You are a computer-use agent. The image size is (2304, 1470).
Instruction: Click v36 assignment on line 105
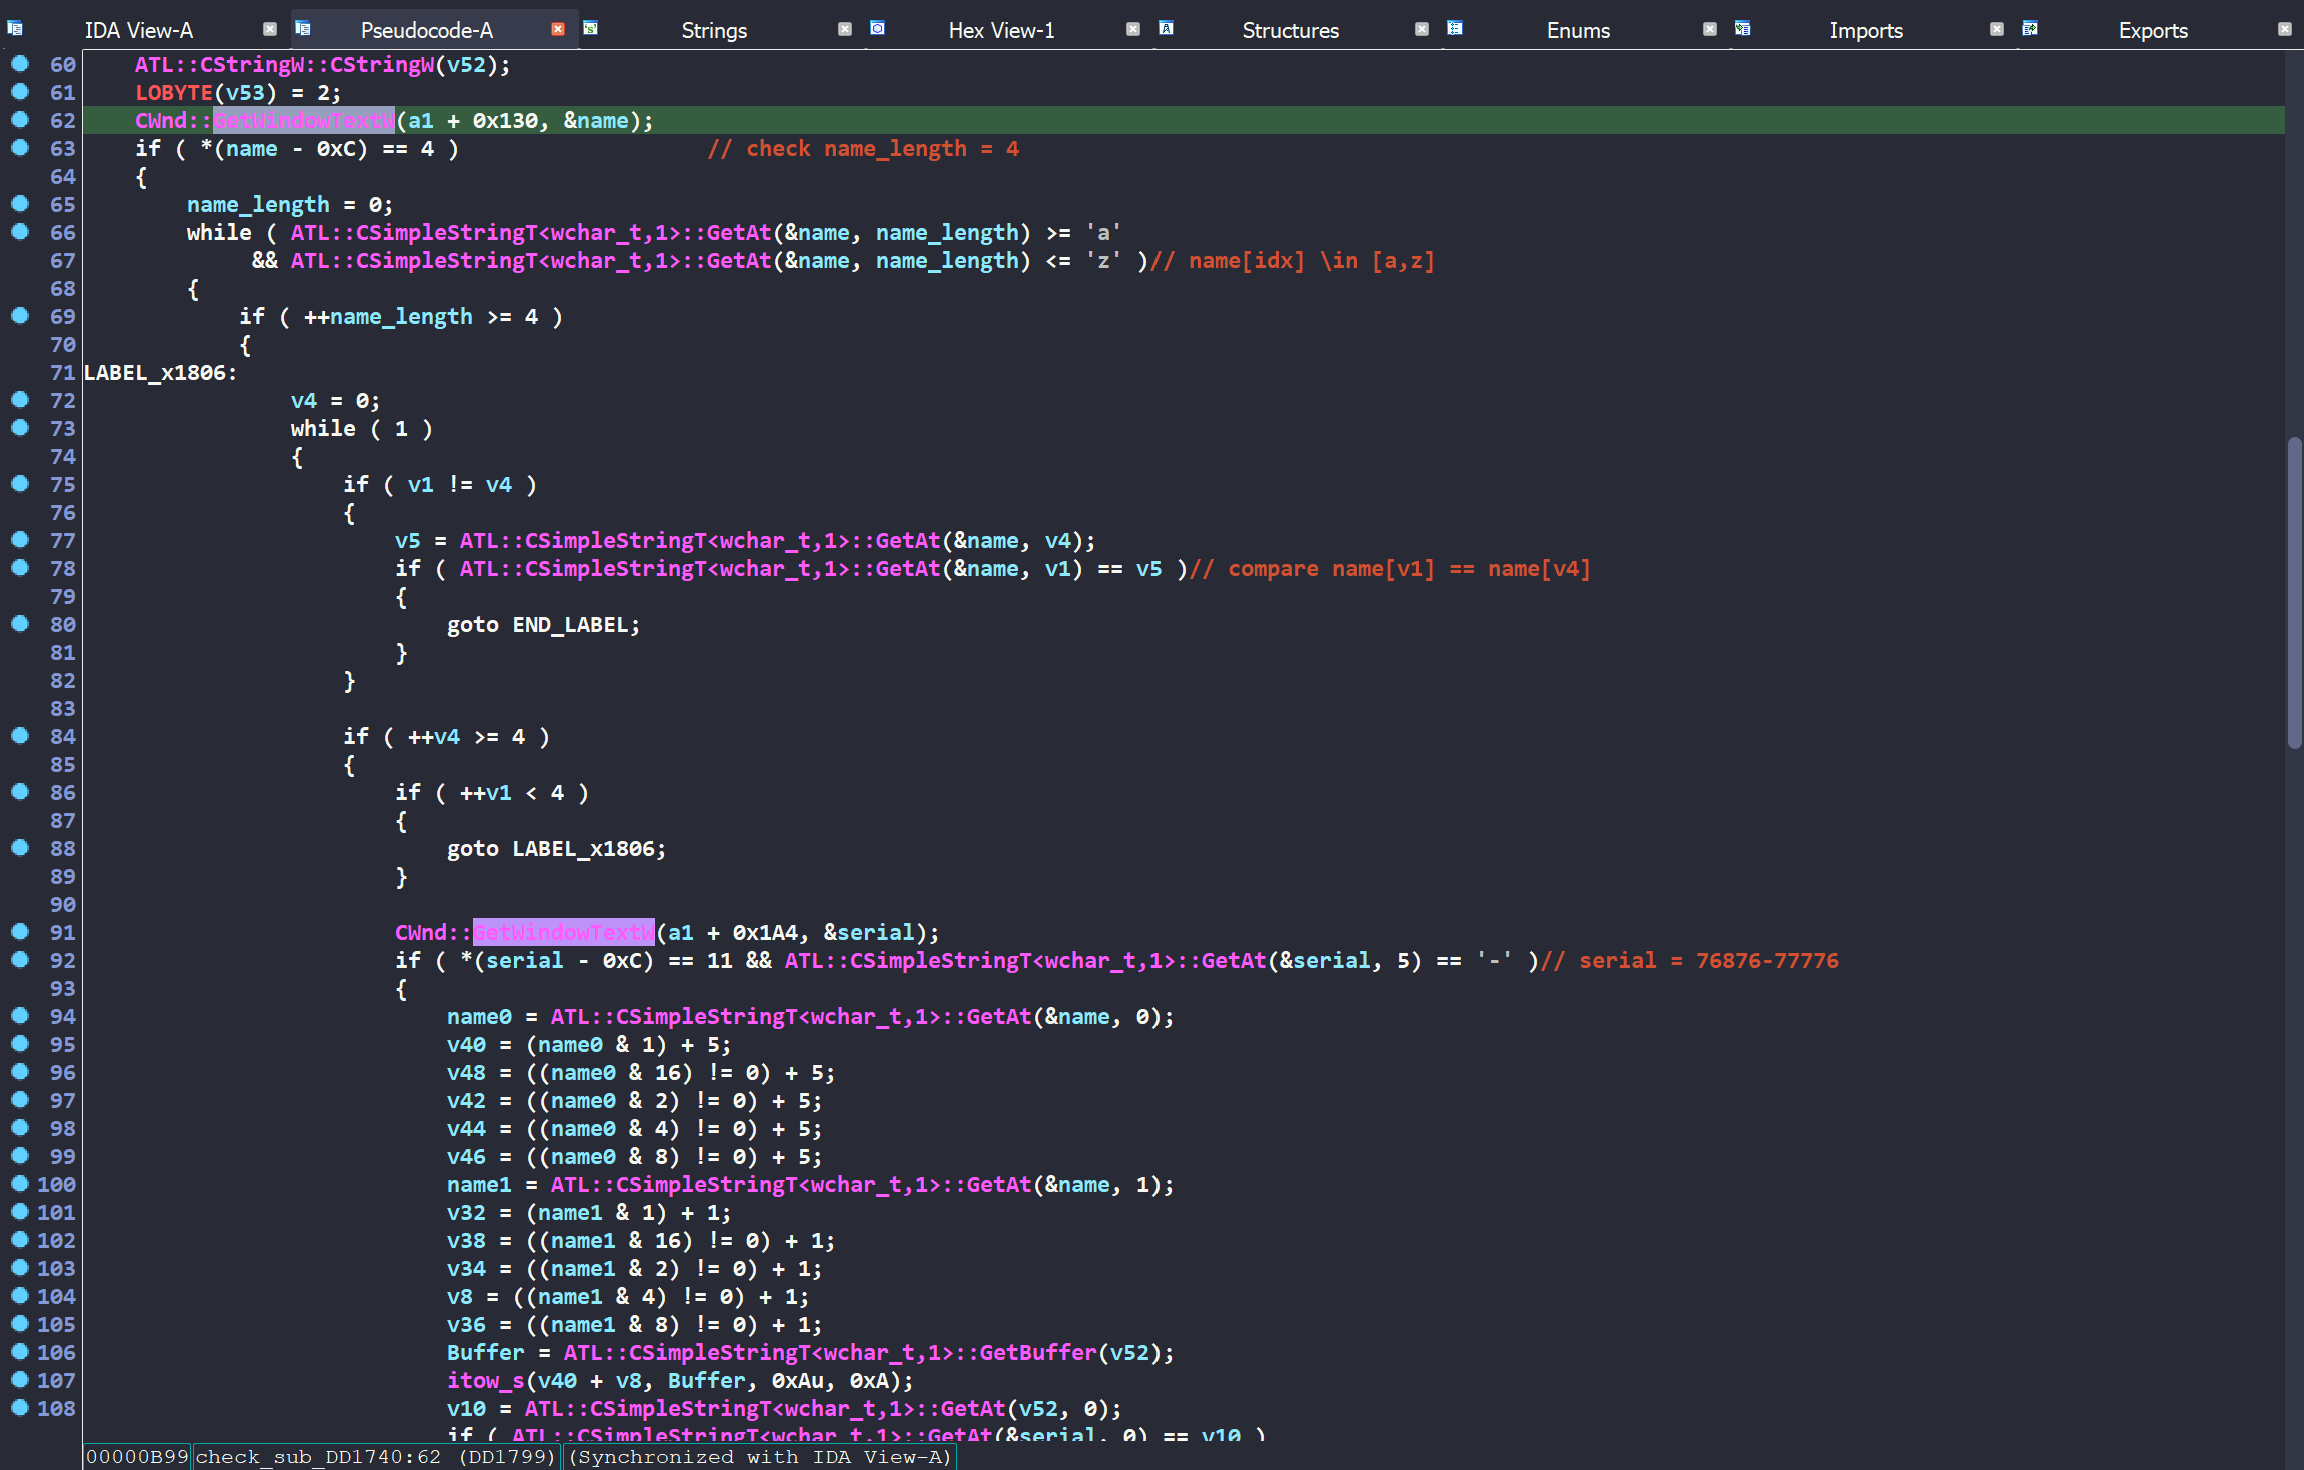coord(466,1324)
